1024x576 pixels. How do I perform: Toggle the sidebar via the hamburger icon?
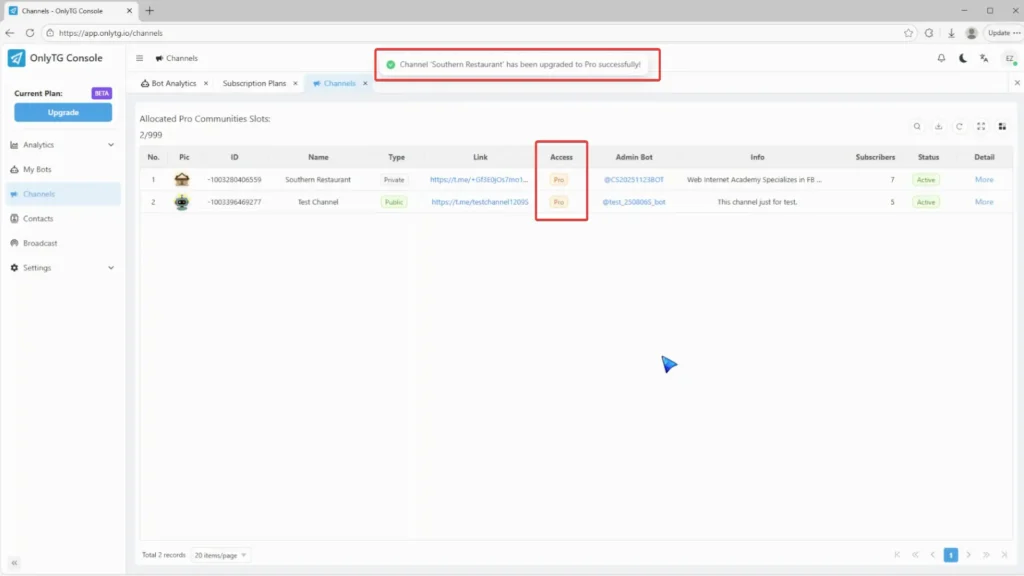click(x=140, y=58)
